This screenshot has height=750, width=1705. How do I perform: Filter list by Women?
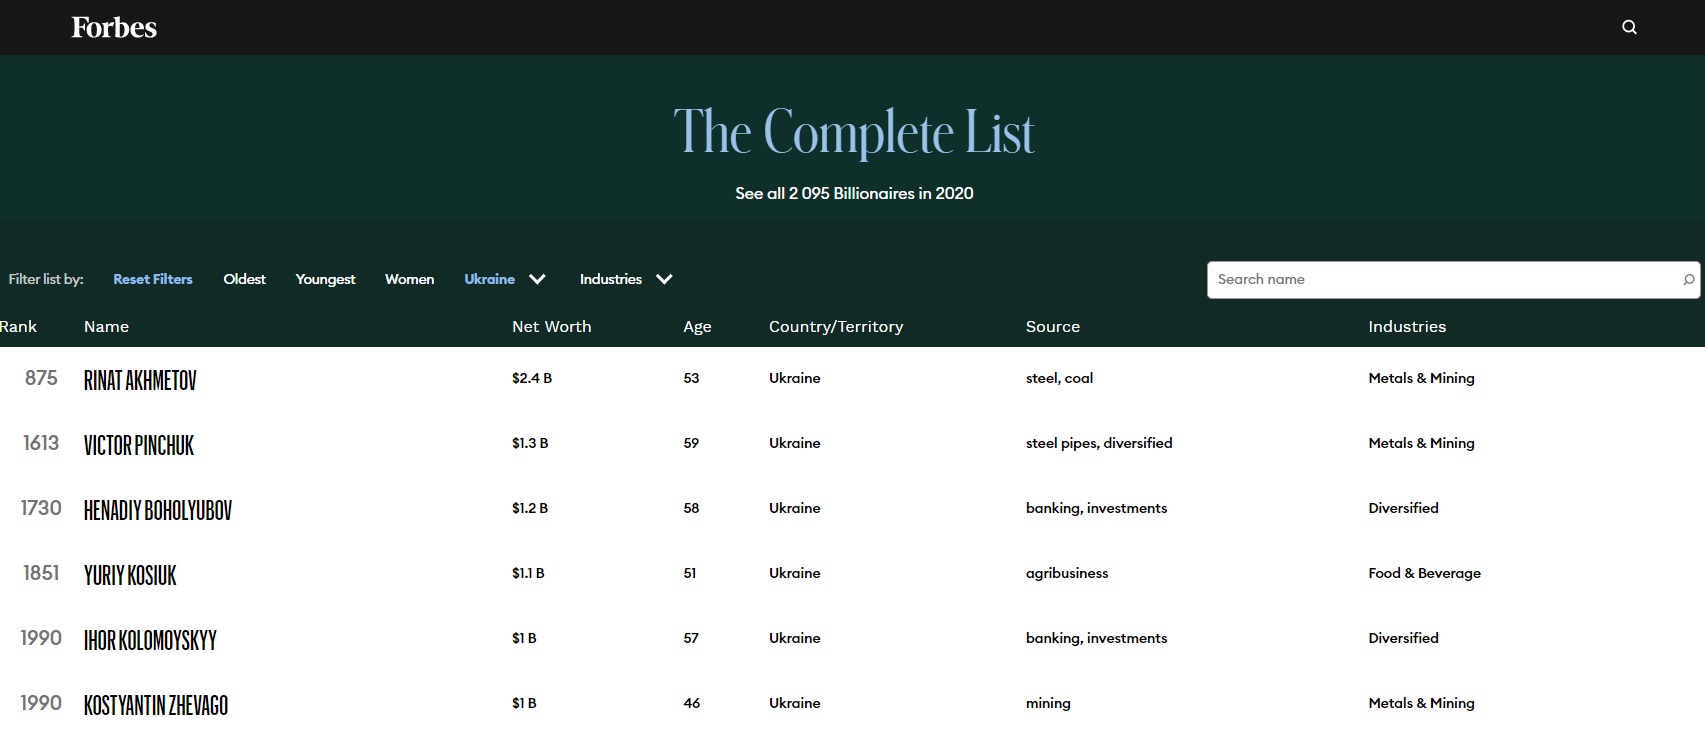pos(409,279)
